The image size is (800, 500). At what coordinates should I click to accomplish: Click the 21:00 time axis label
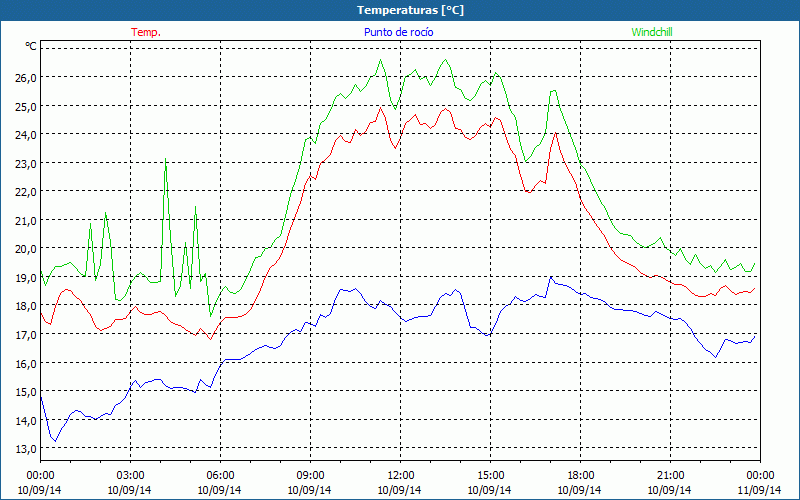pyautogui.click(x=670, y=476)
